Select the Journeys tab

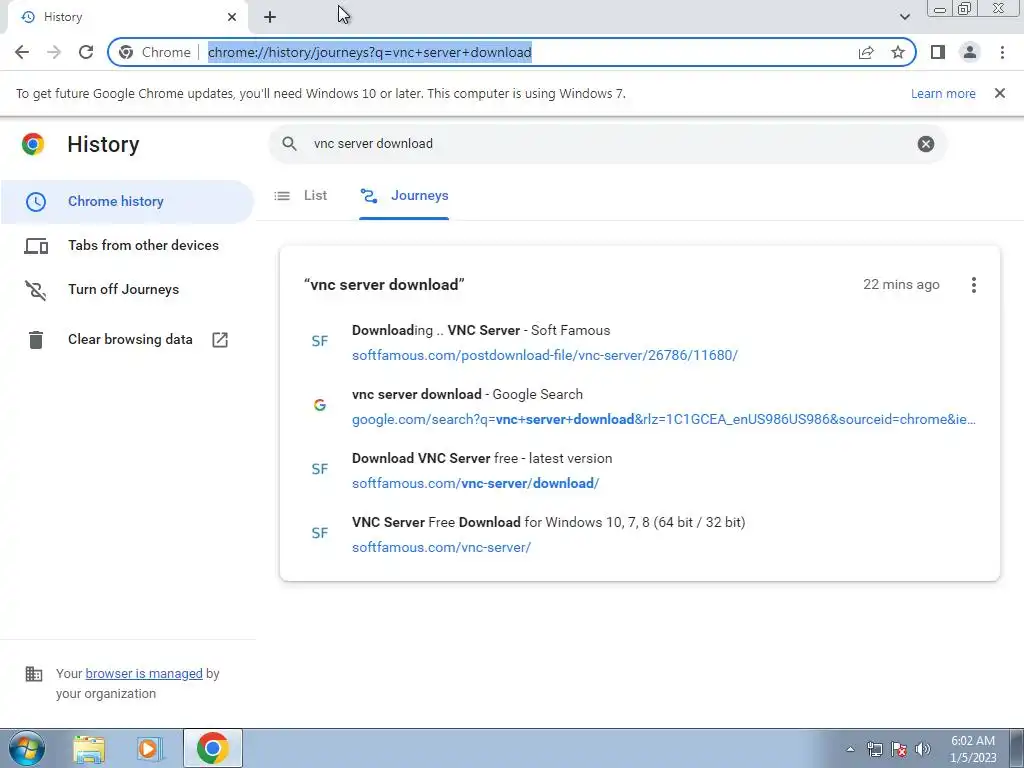404,195
